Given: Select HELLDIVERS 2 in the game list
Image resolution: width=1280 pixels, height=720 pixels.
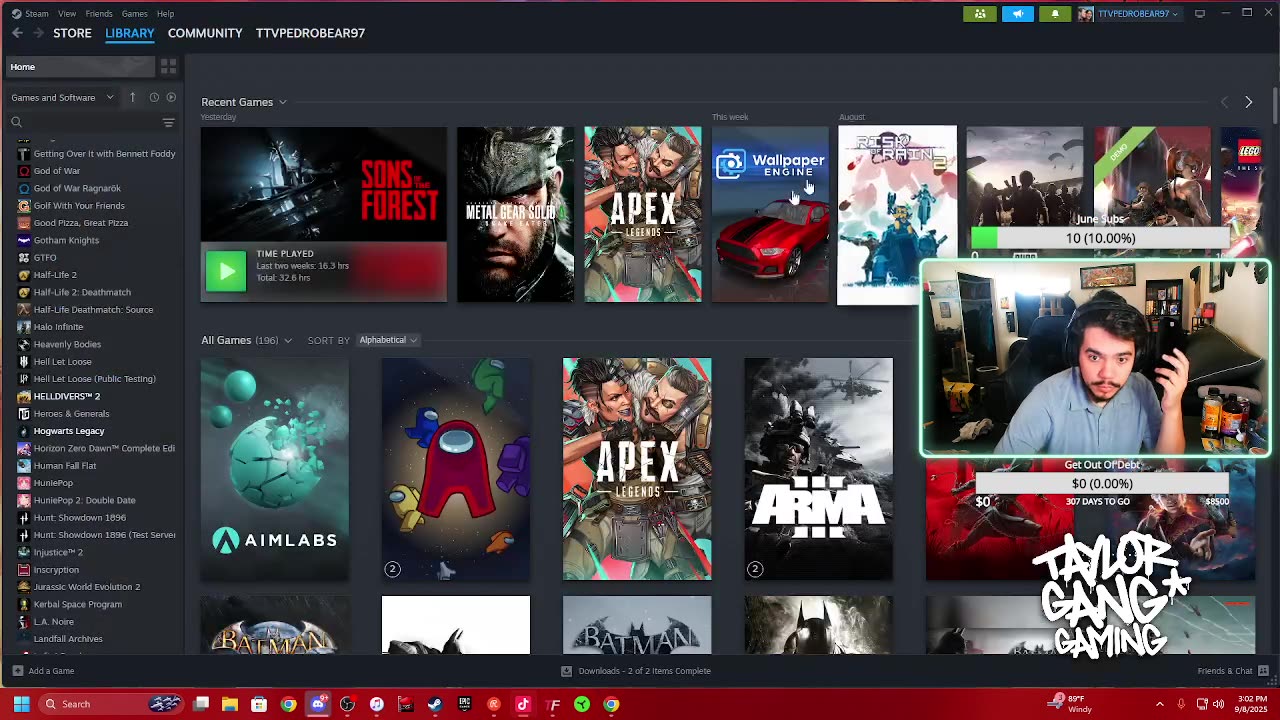Looking at the screenshot, I should pyautogui.click(x=67, y=396).
